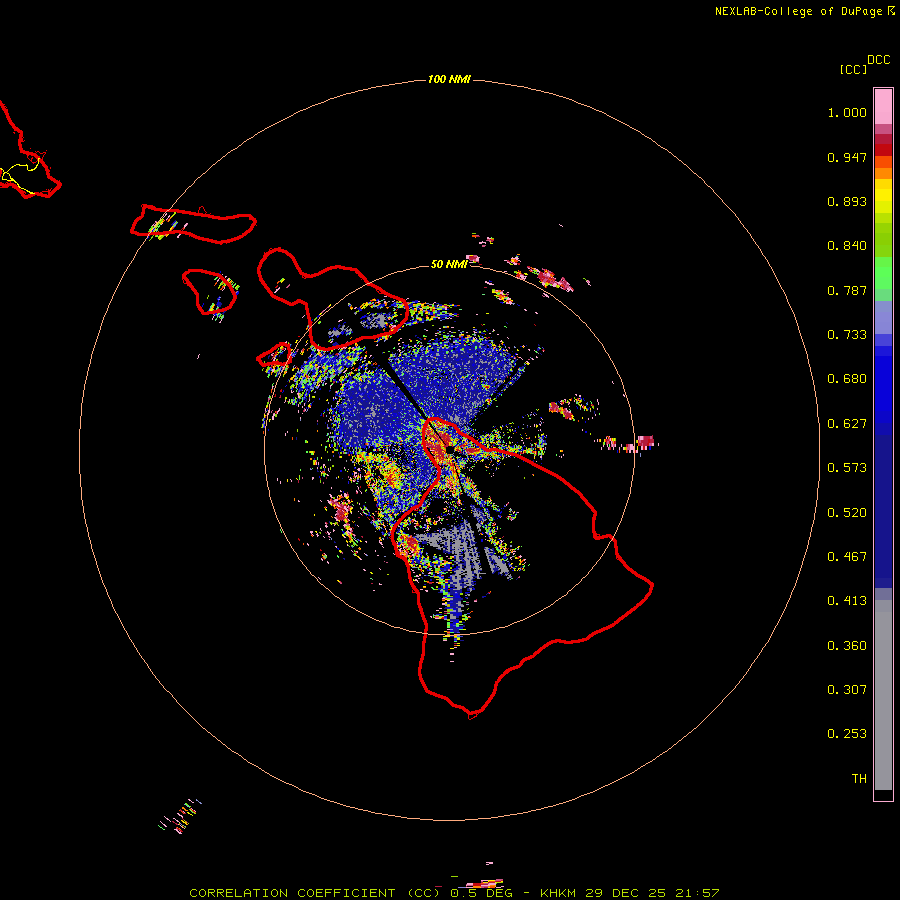Click the CORRELATION COEFFICIENT caption title
This screenshot has width=900, height=900.
[292, 893]
